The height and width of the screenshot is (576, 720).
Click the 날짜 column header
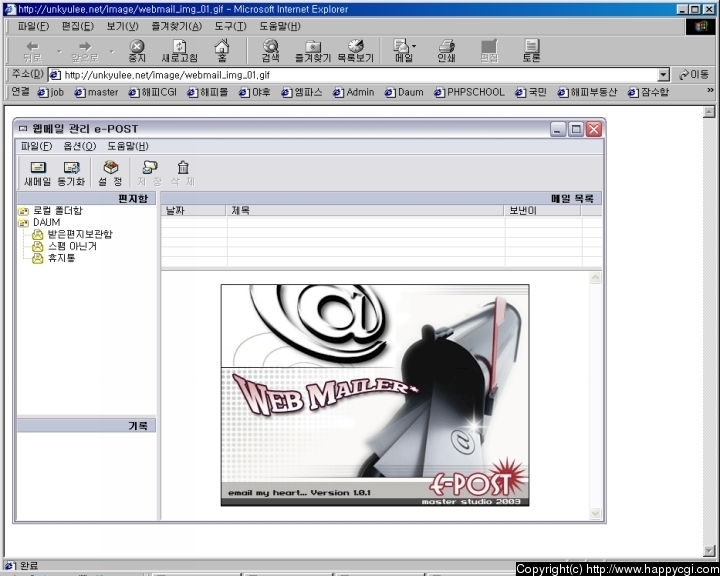click(x=194, y=210)
